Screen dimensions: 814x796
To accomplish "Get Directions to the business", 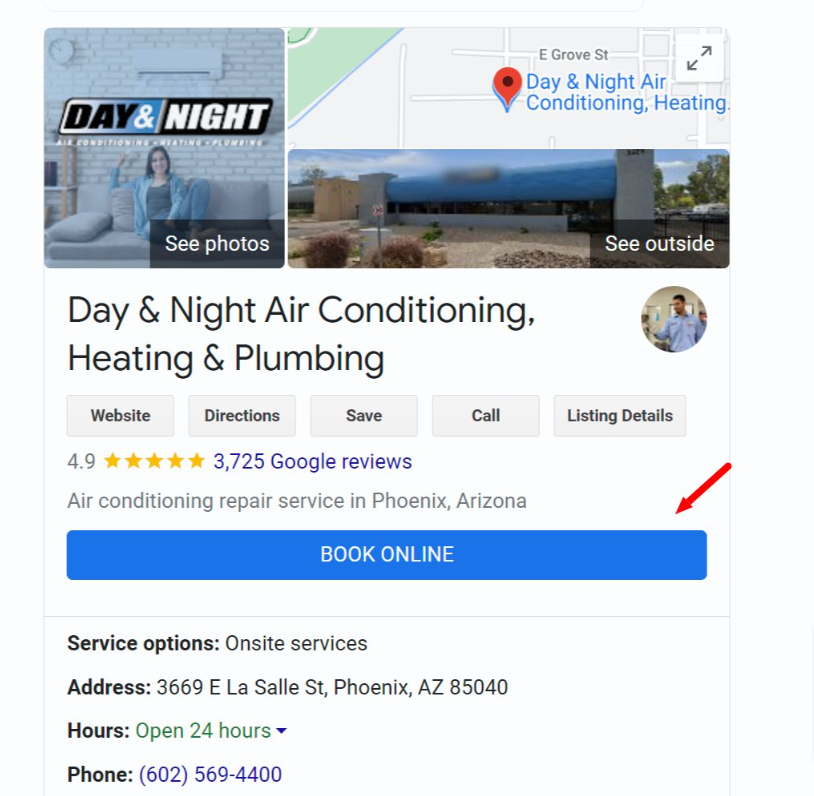I will (242, 416).
